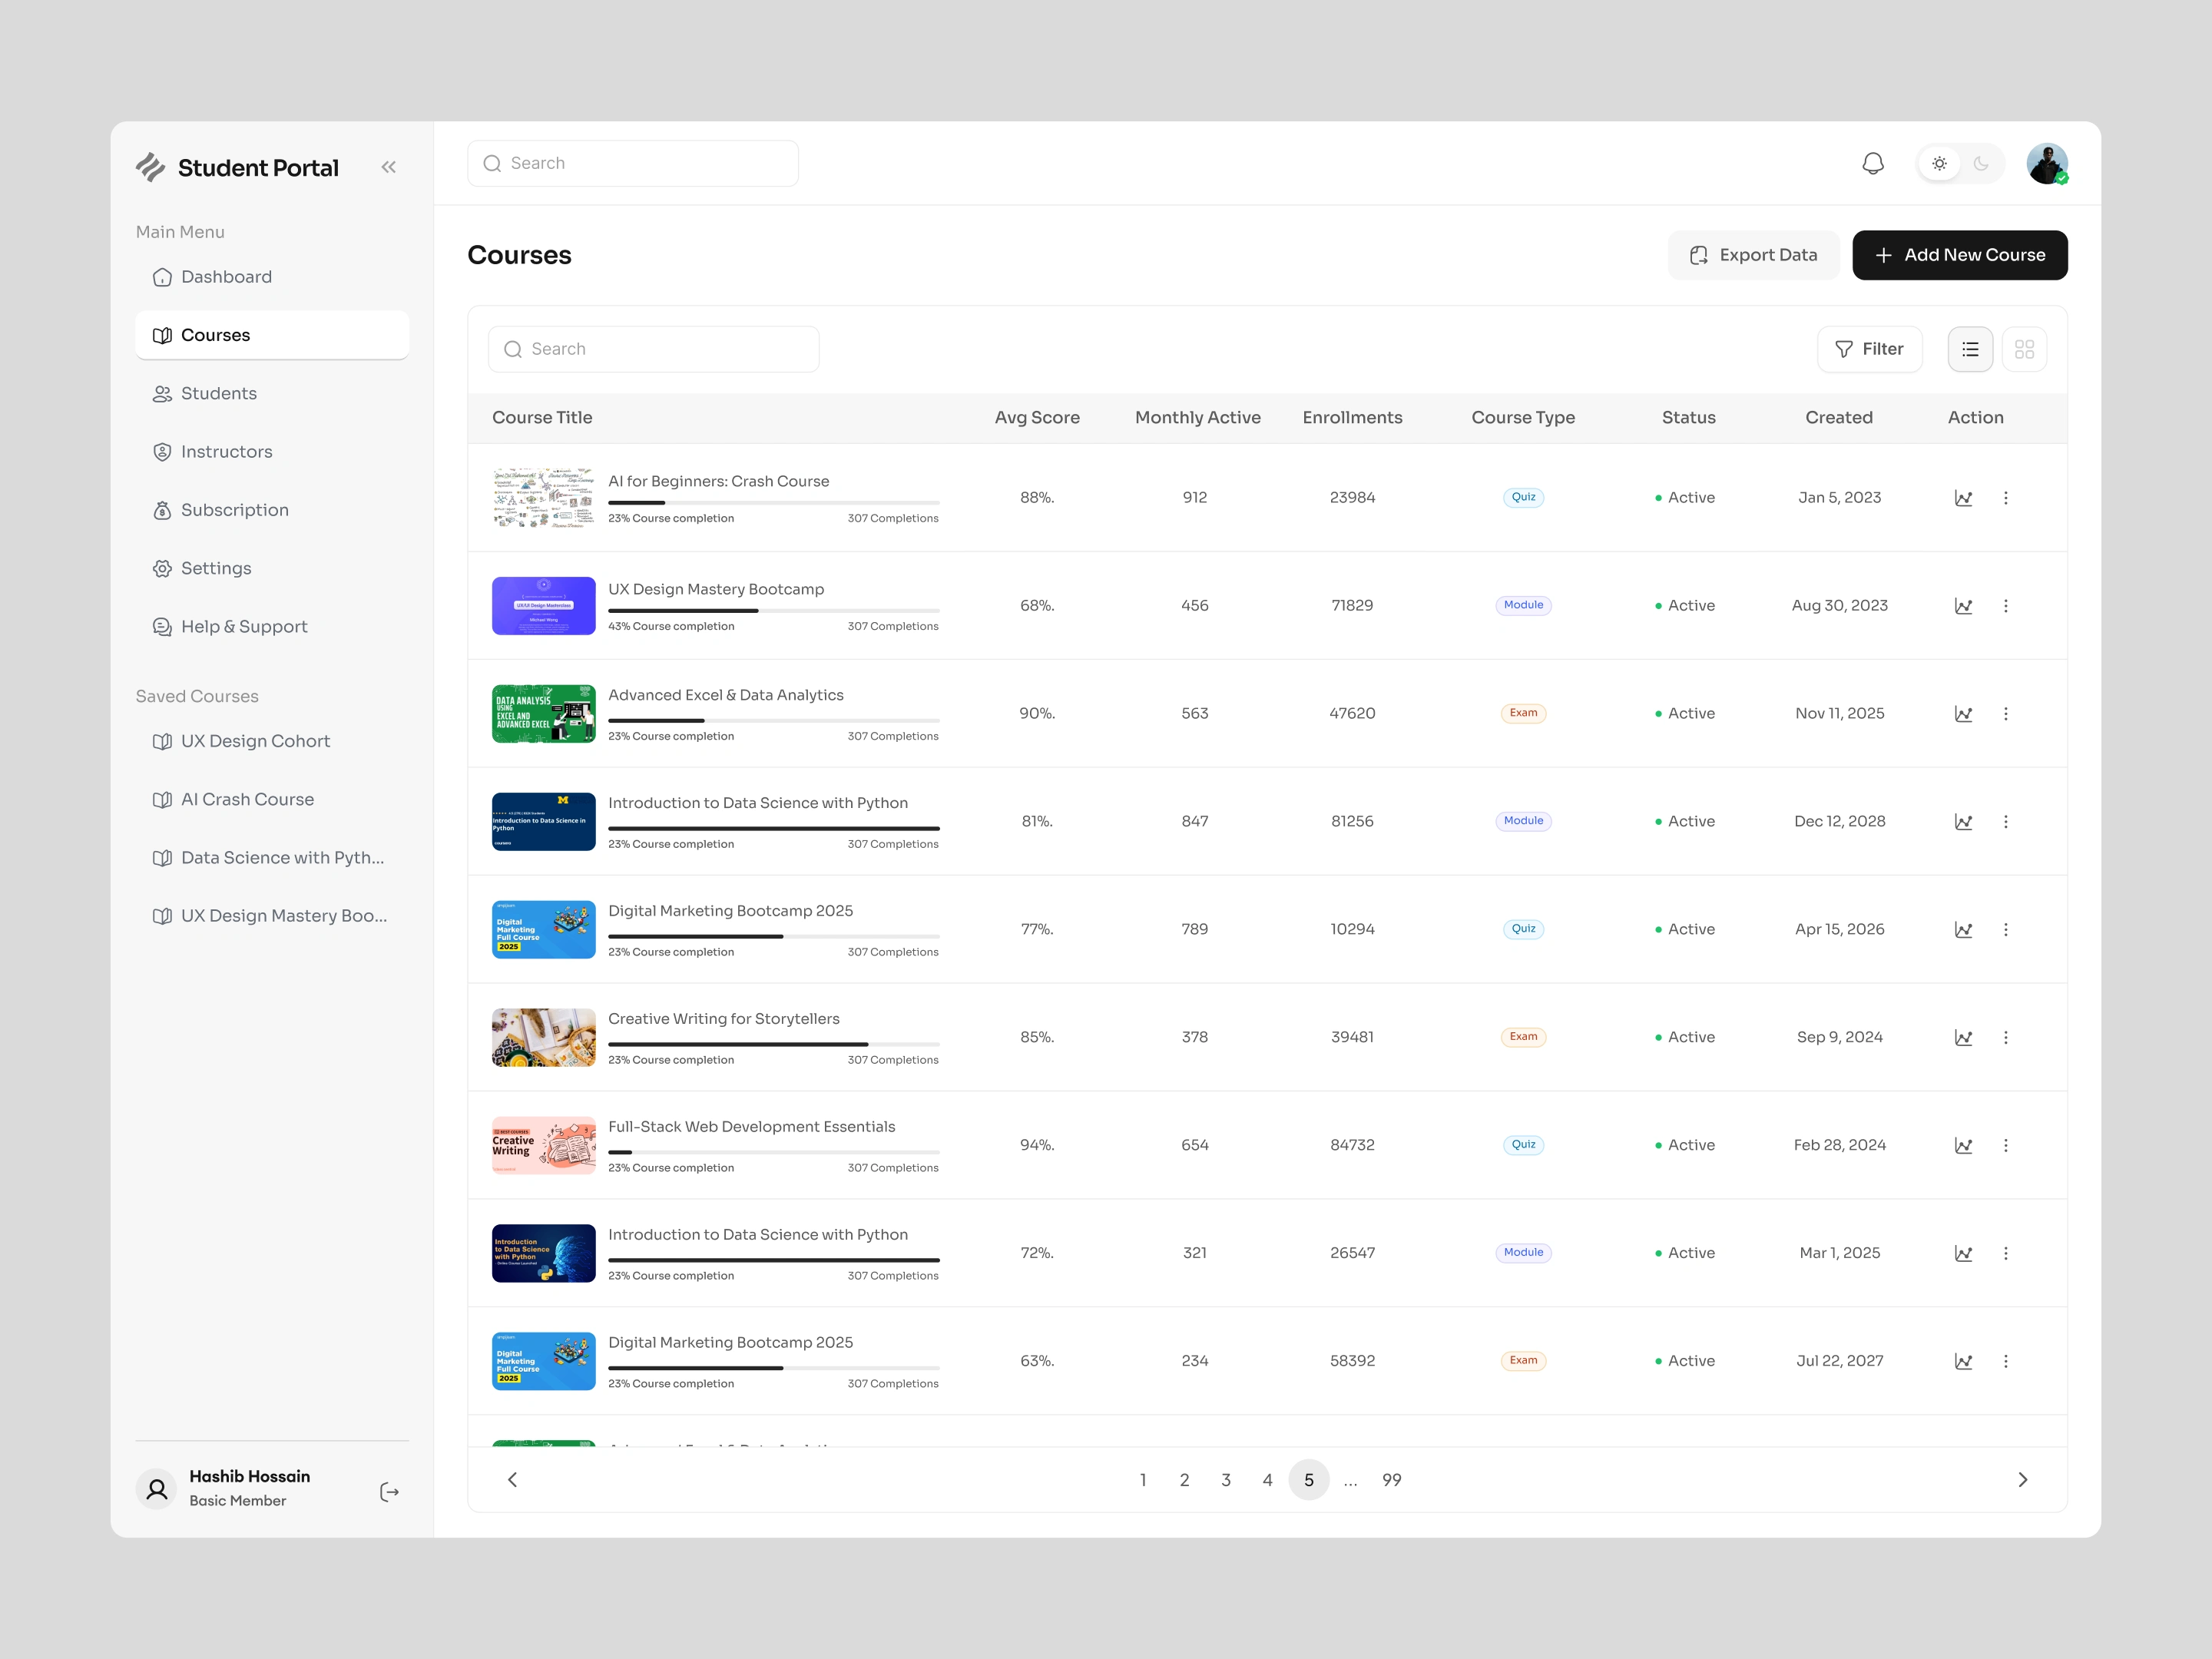
Task: Click Add New Course button
Action: click(x=1959, y=255)
